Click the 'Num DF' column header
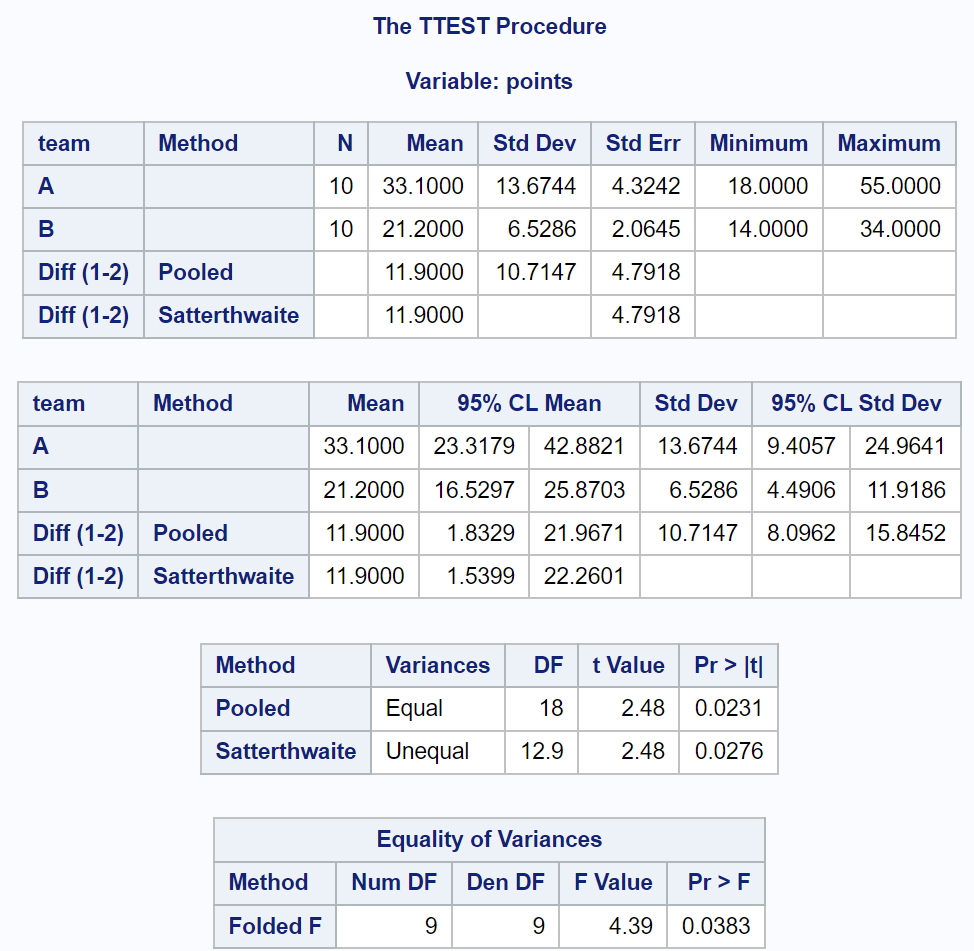This screenshot has height=951, width=974. (x=394, y=882)
